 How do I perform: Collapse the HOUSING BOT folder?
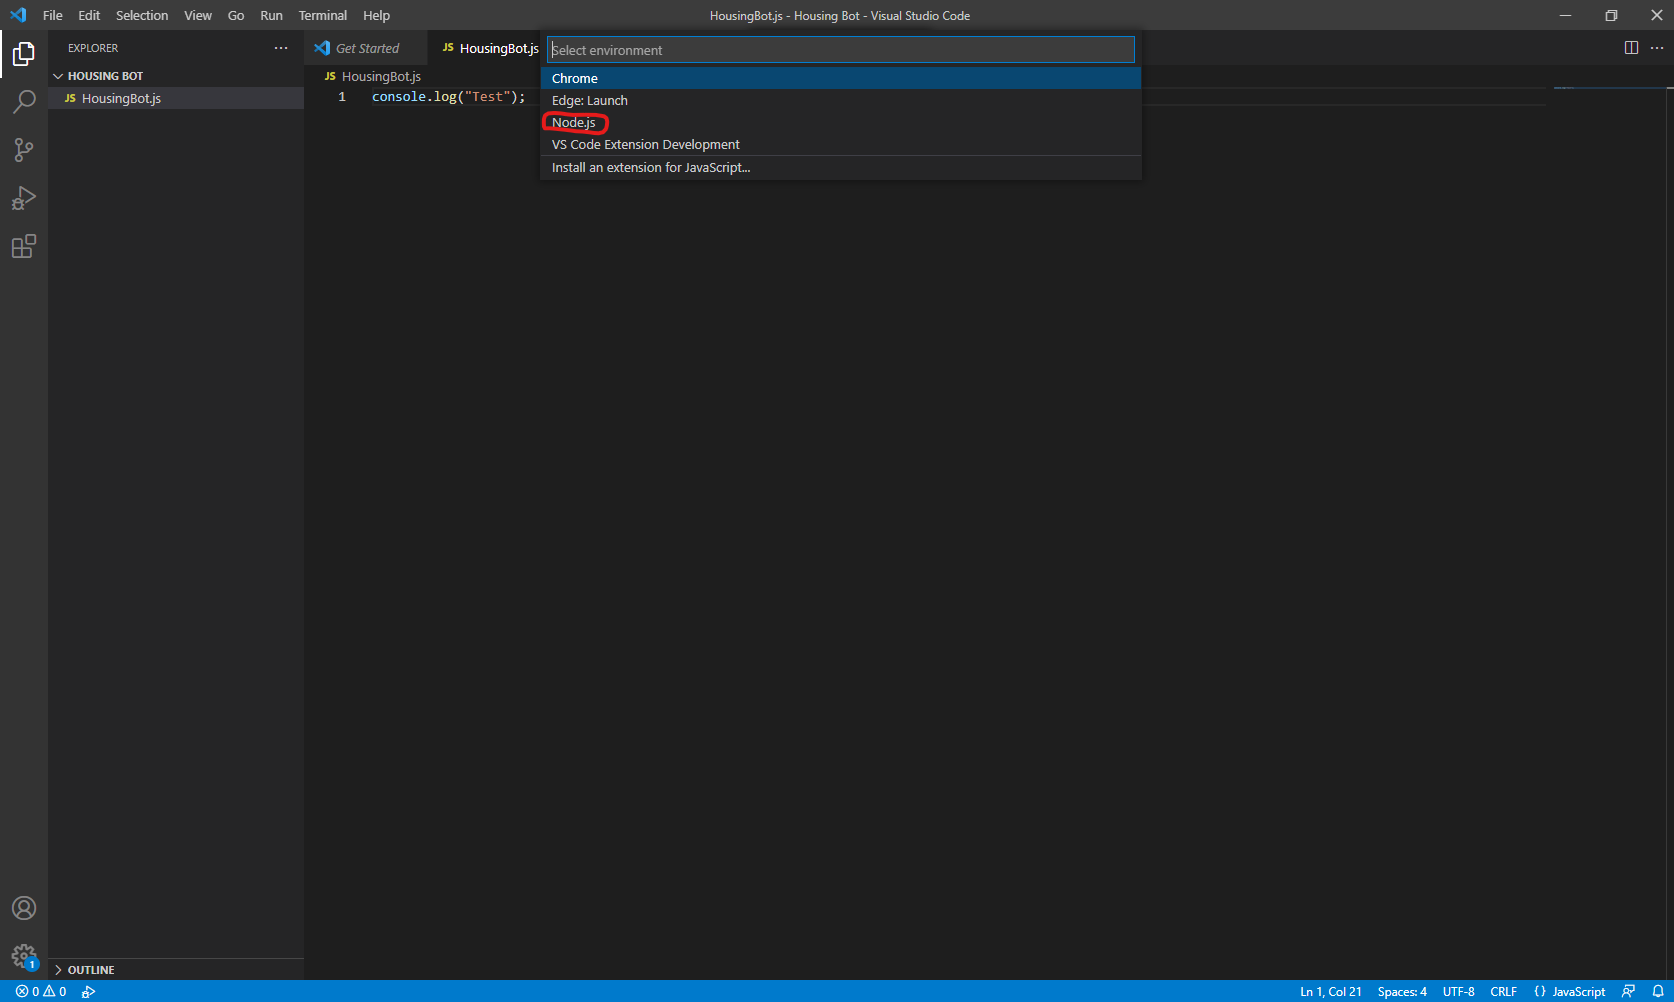(x=58, y=75)
